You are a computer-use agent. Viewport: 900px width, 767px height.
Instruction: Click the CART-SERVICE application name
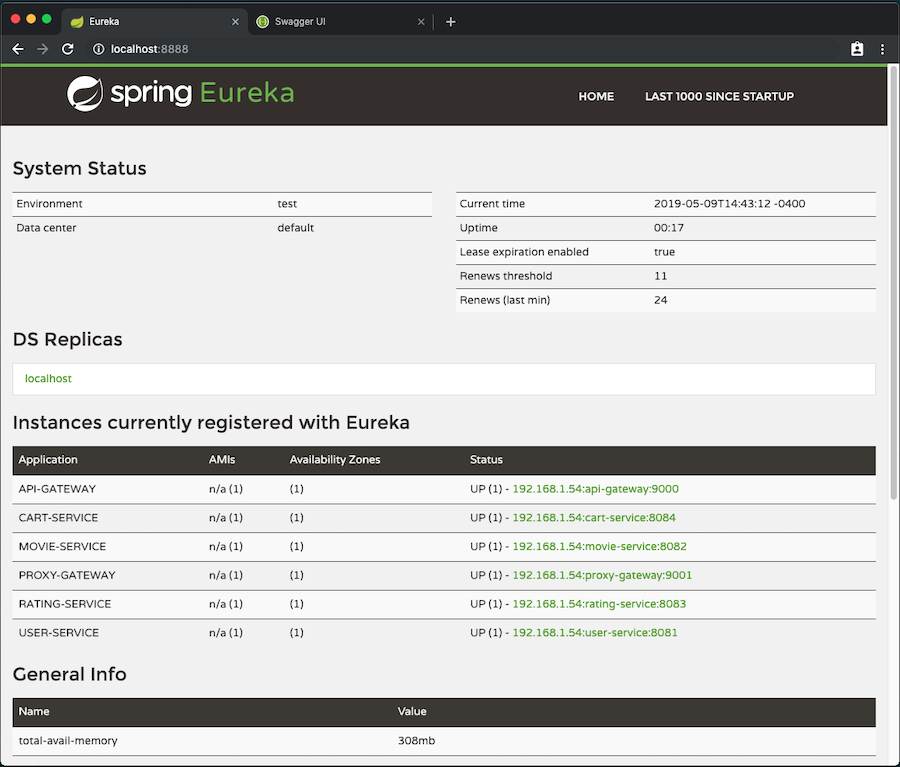59,518
